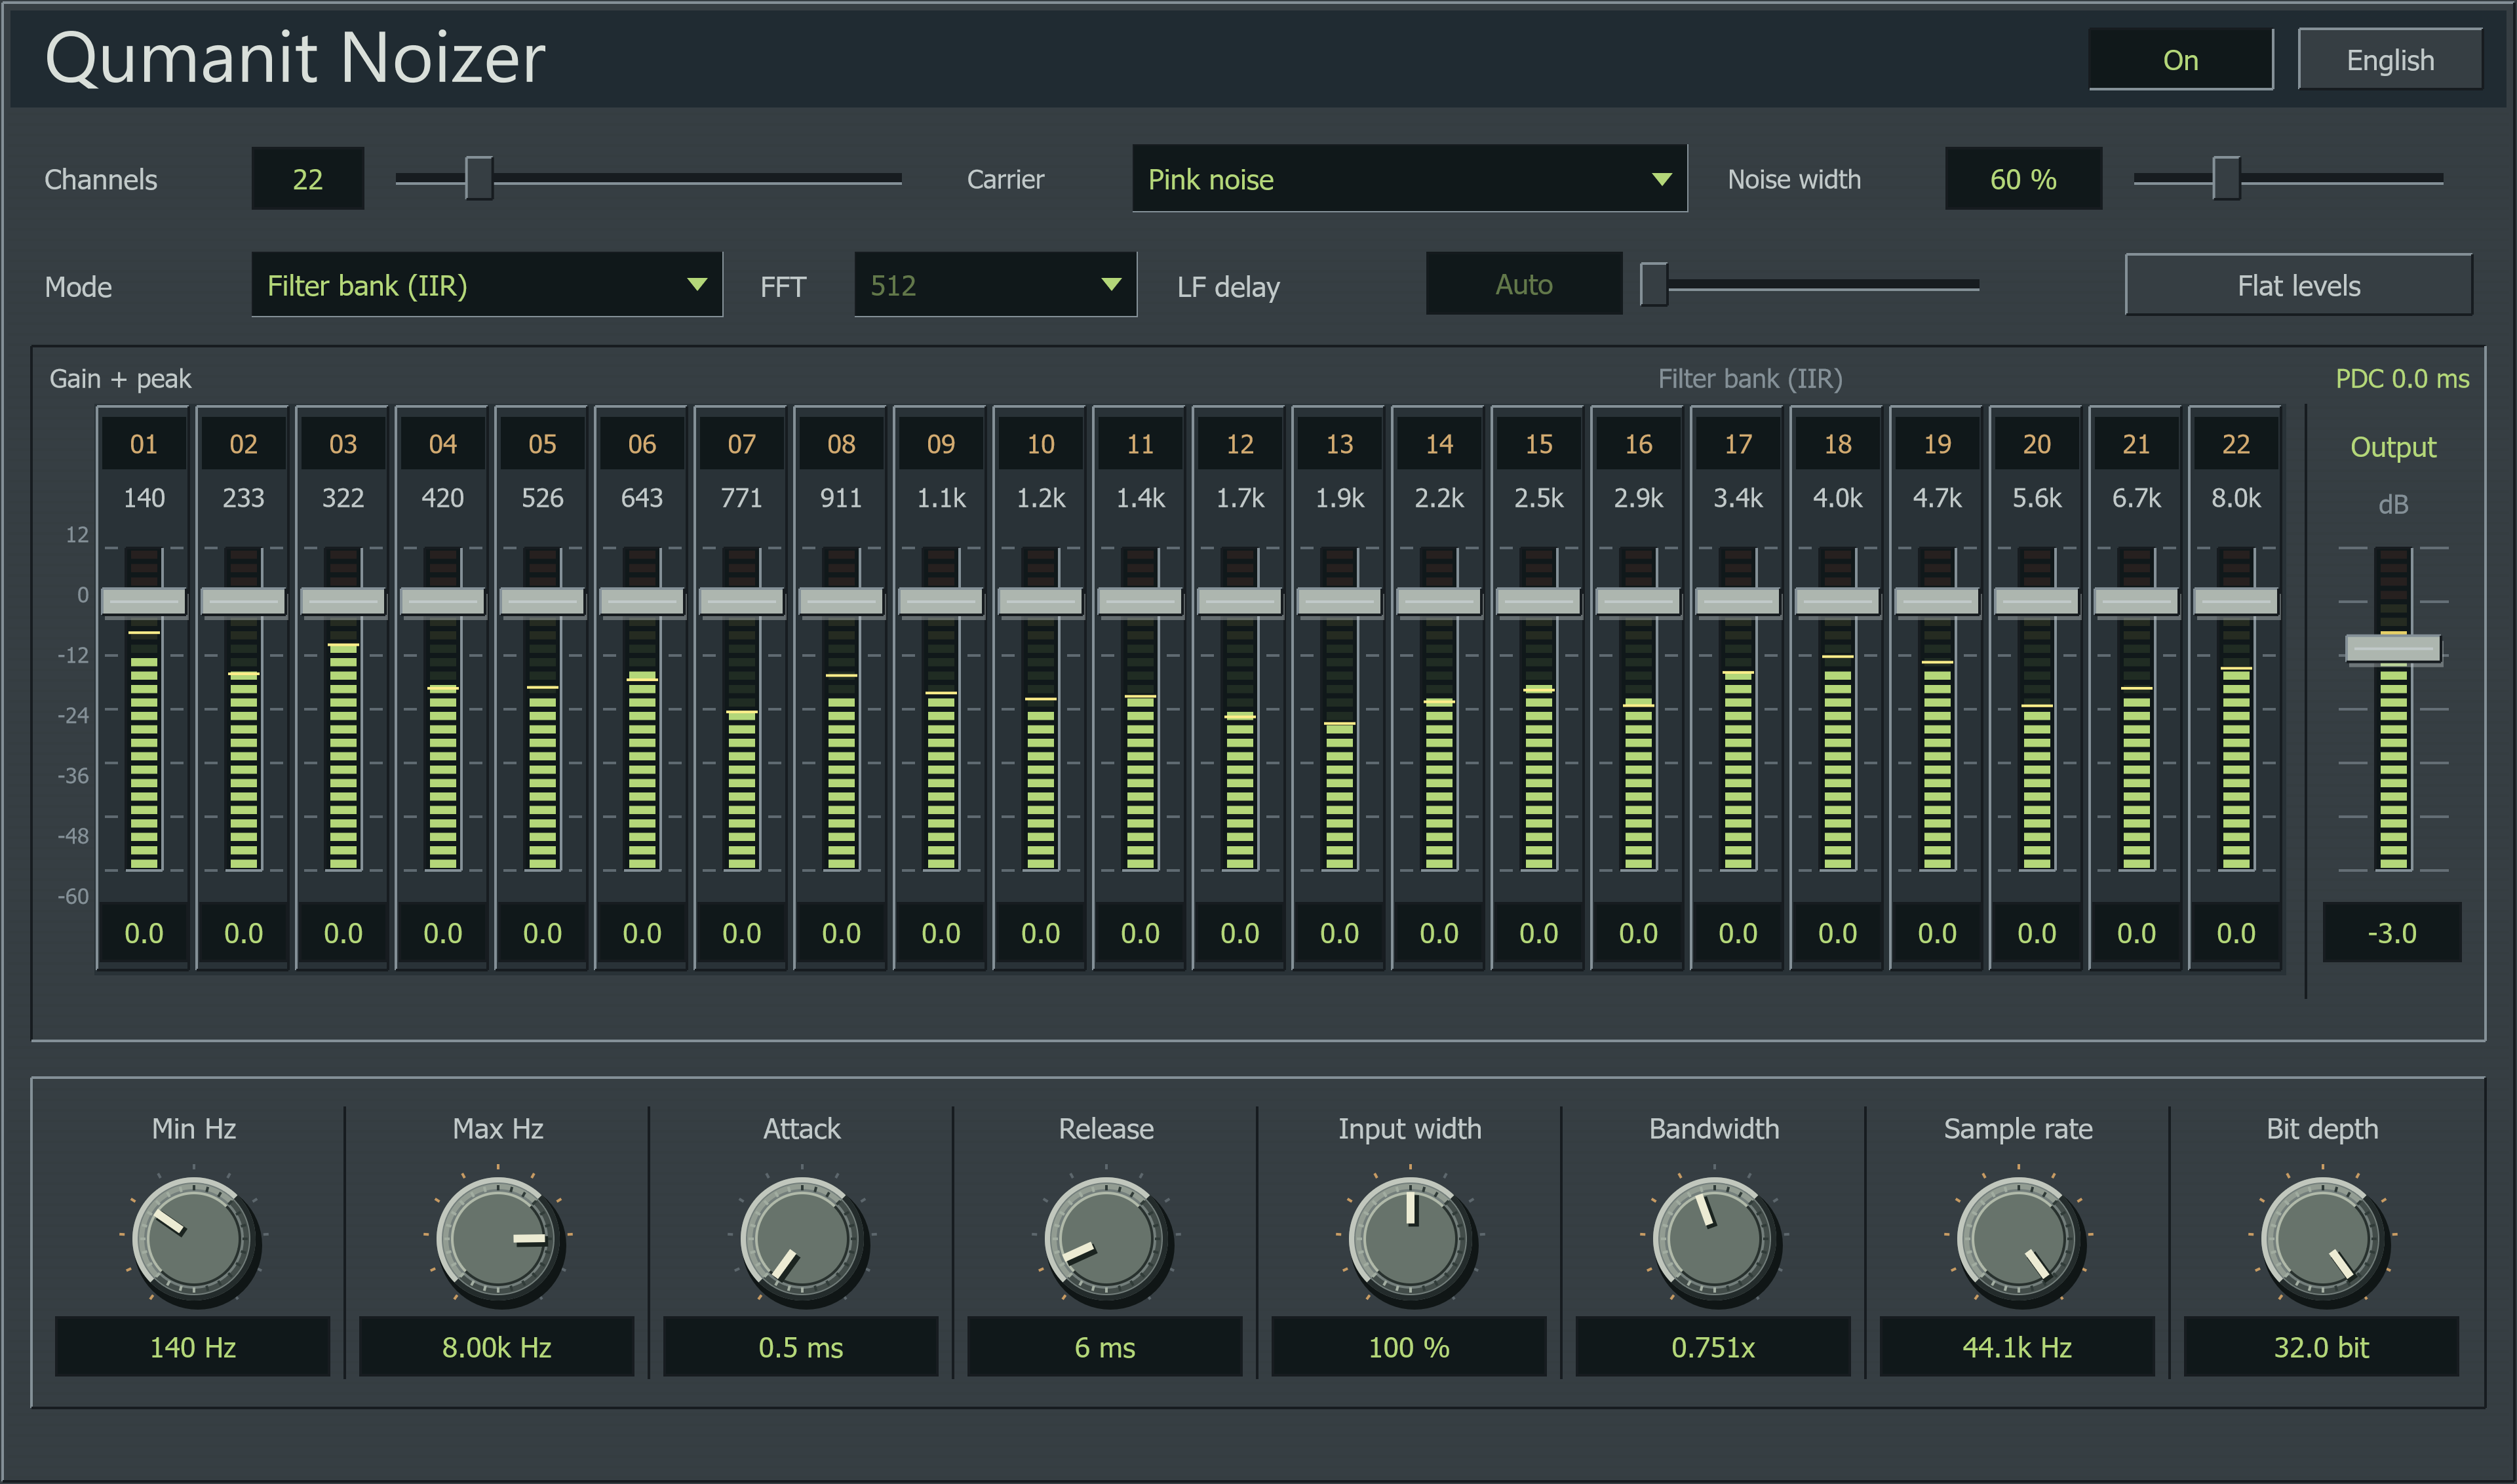Screen dimensions: 2517x1484
Task: Click the Channels slider handle
Action: click(x=479, y=179)
